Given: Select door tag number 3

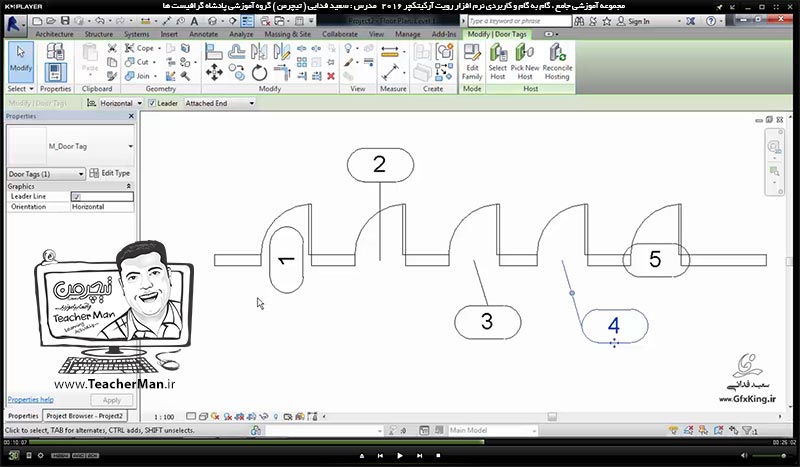Looking at the screenshot, I should point(487,322).
